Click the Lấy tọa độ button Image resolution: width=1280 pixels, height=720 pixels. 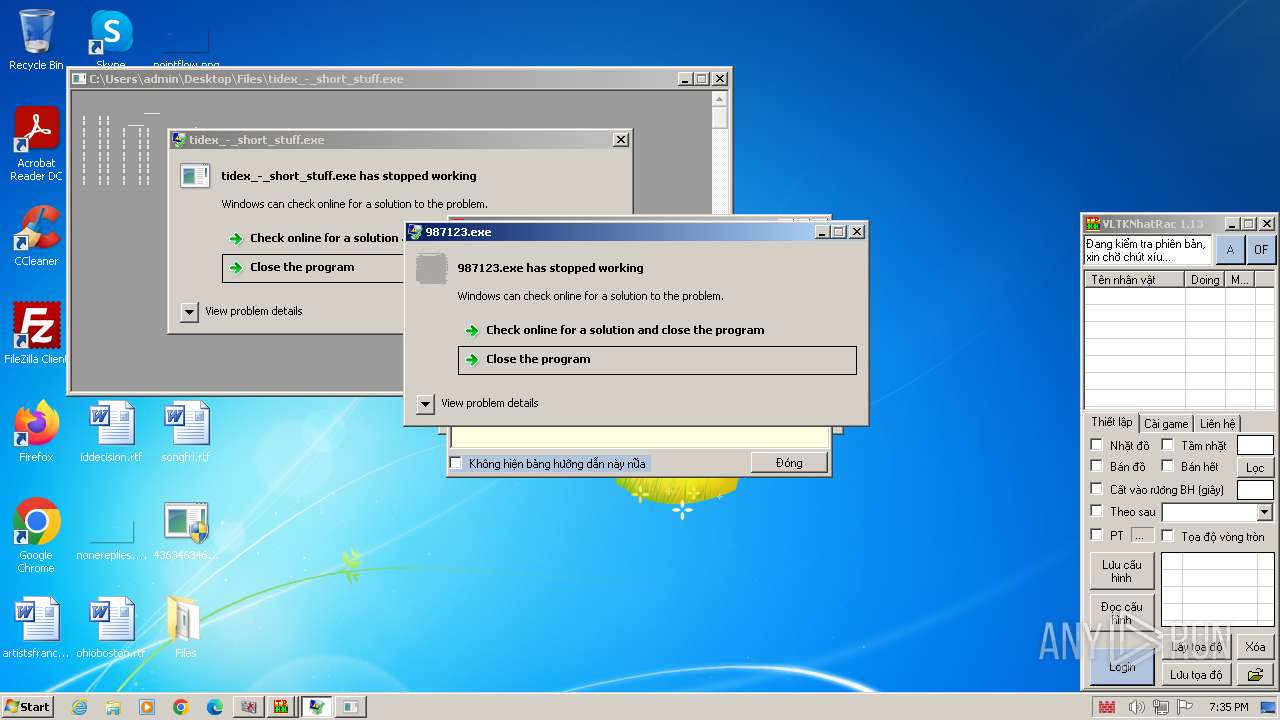tap(1196, 647)
